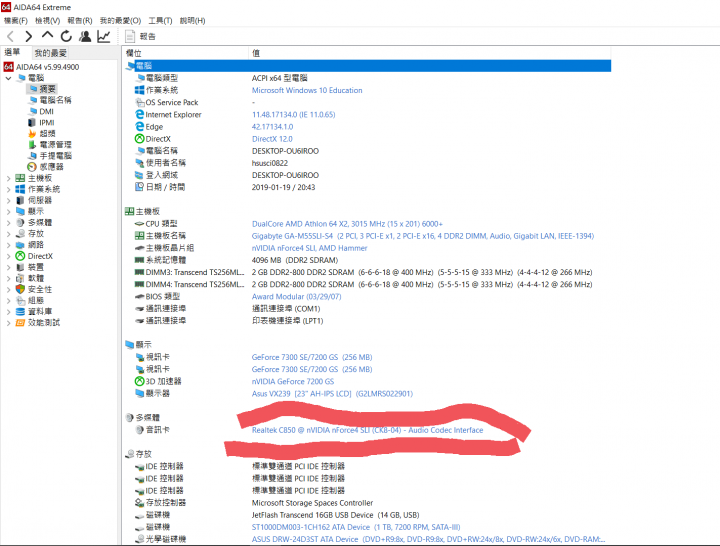Viewport: 720px width, 546px height.
Task: Open ST1000DM003-1CH162 ATA Device link
Action: click(x=356, y=527)
